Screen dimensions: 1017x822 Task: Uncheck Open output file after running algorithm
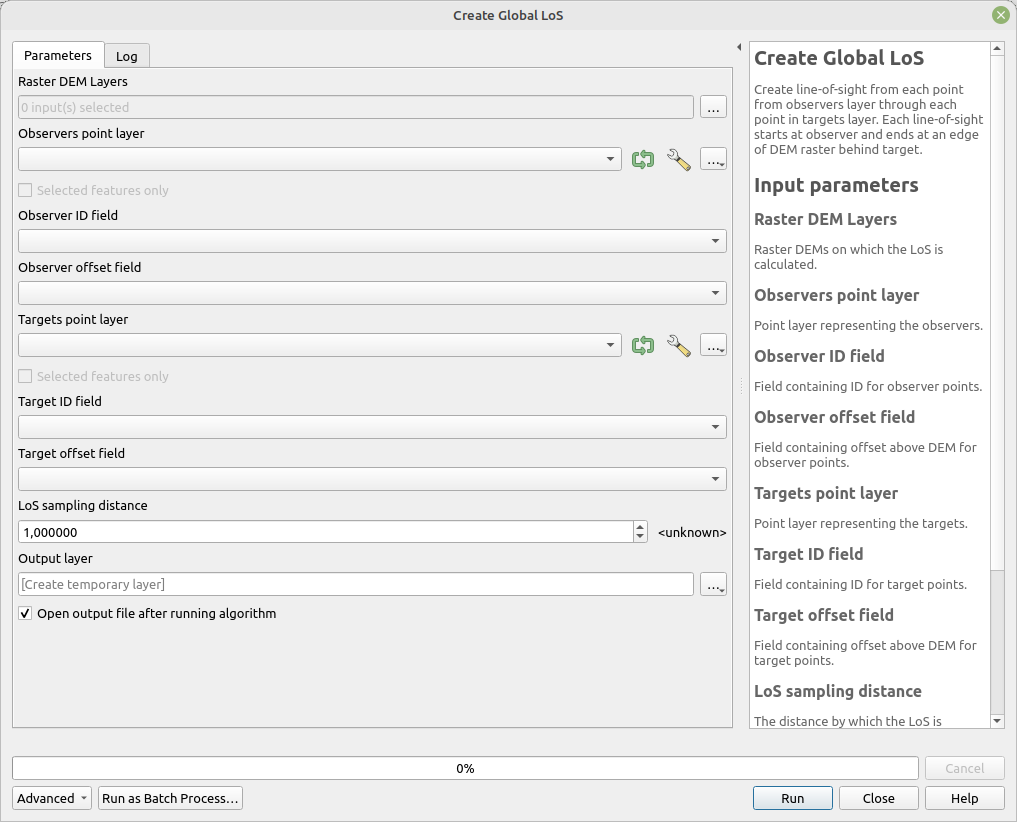click(x=25, y=613)
